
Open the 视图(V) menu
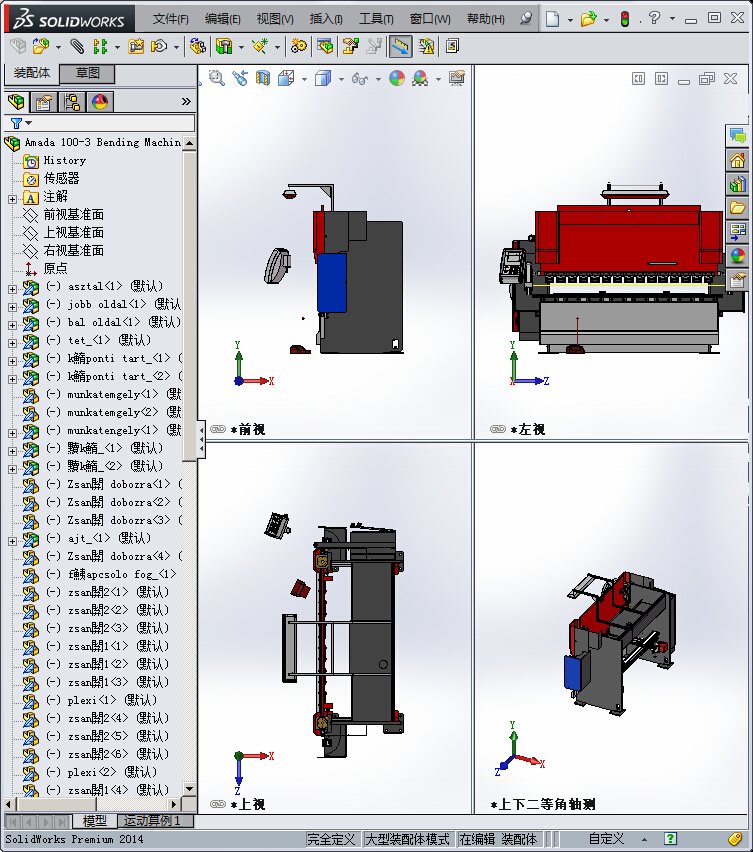tap(275, 19)
